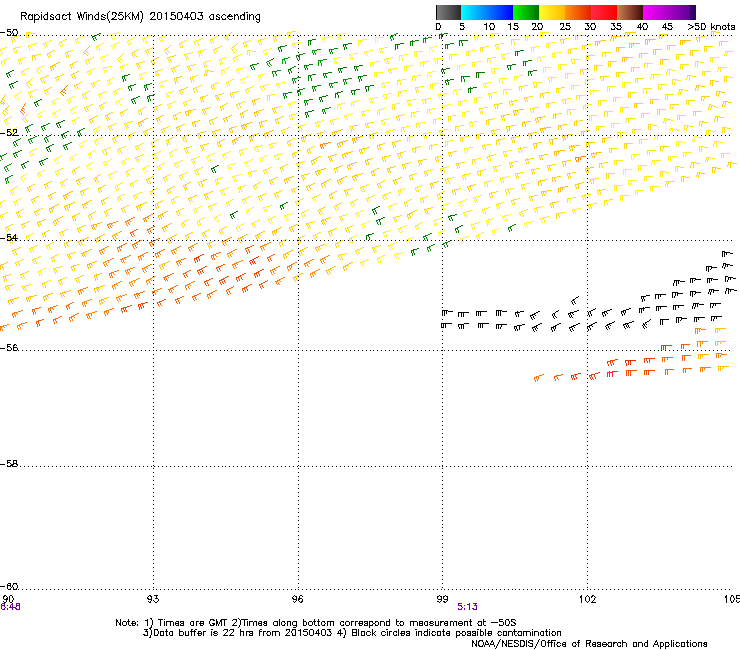Click the '-50' latitude label

[9, 33]
